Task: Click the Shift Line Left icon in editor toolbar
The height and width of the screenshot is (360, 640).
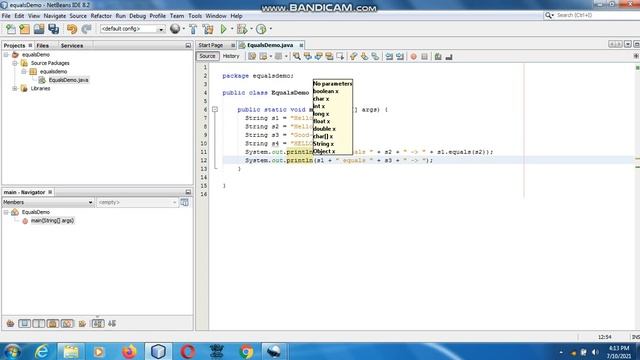Action: [x=389, y=56]
